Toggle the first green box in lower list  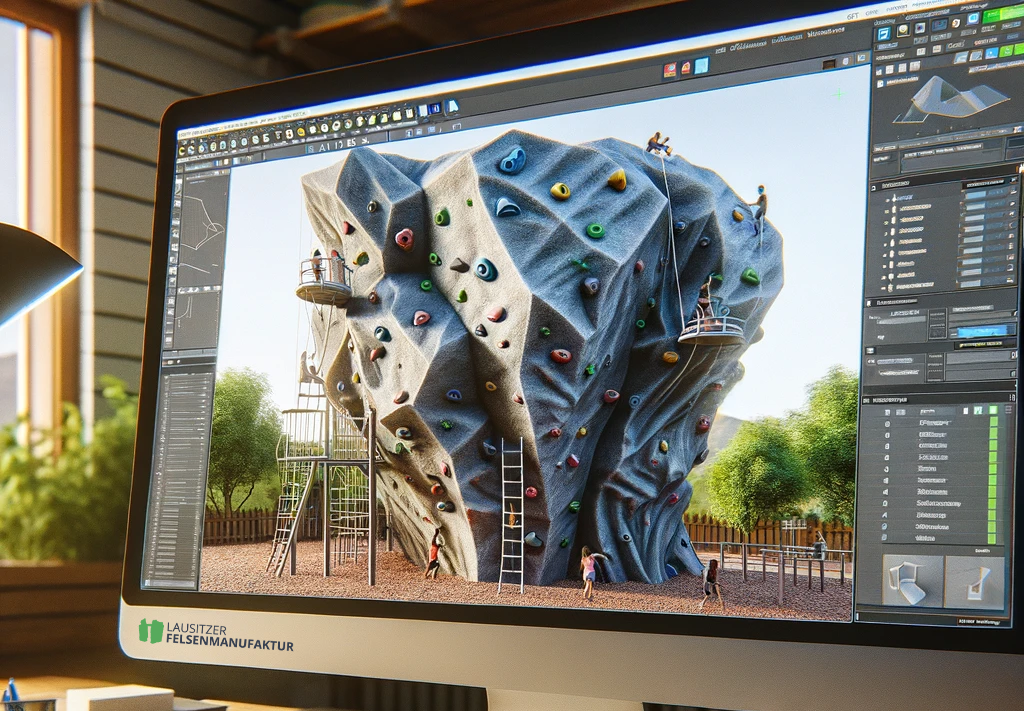tap(993, 423)
